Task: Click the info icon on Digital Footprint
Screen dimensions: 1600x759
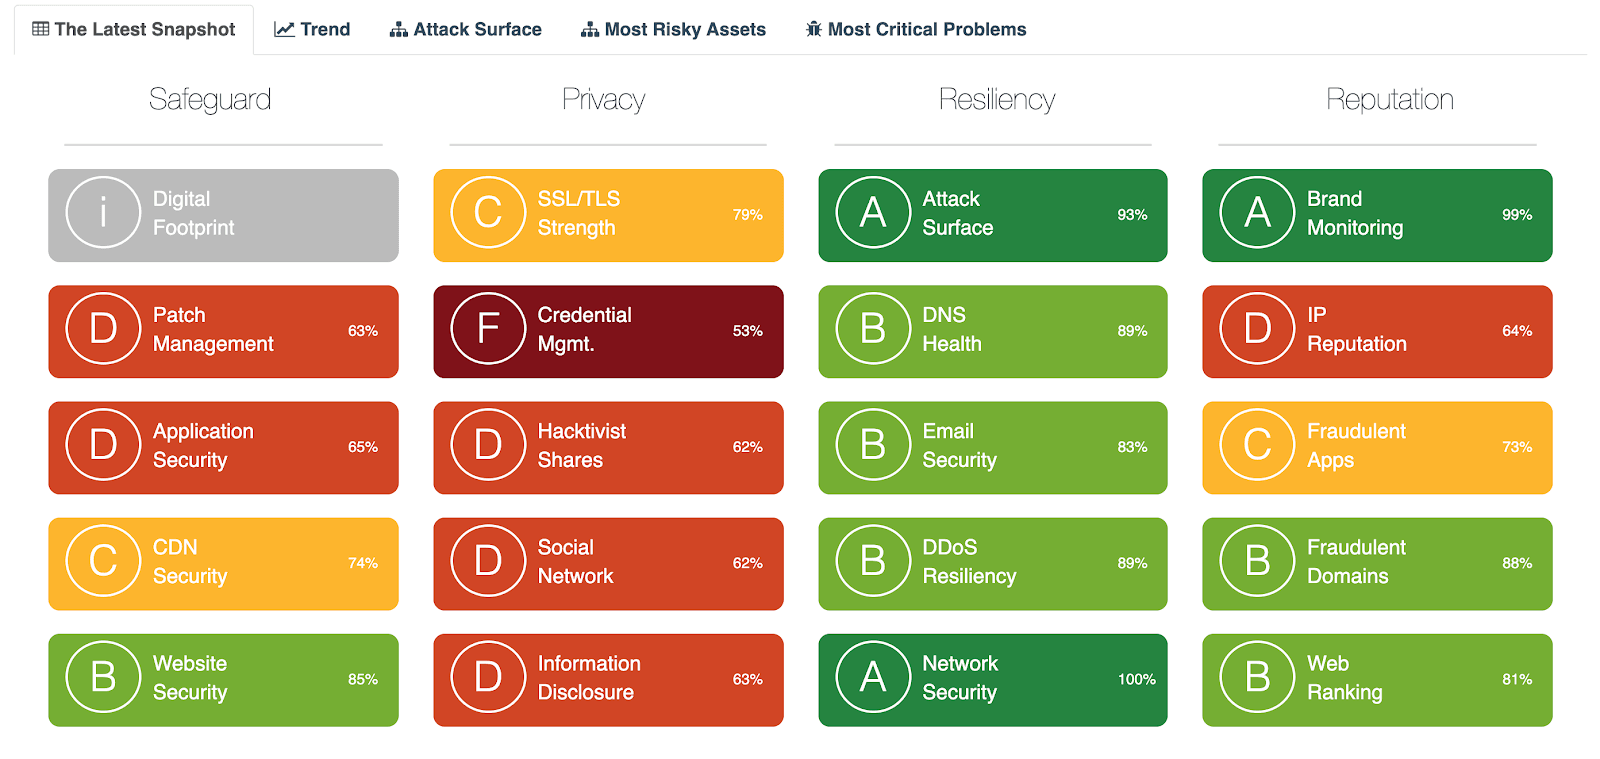Action: 103,213
